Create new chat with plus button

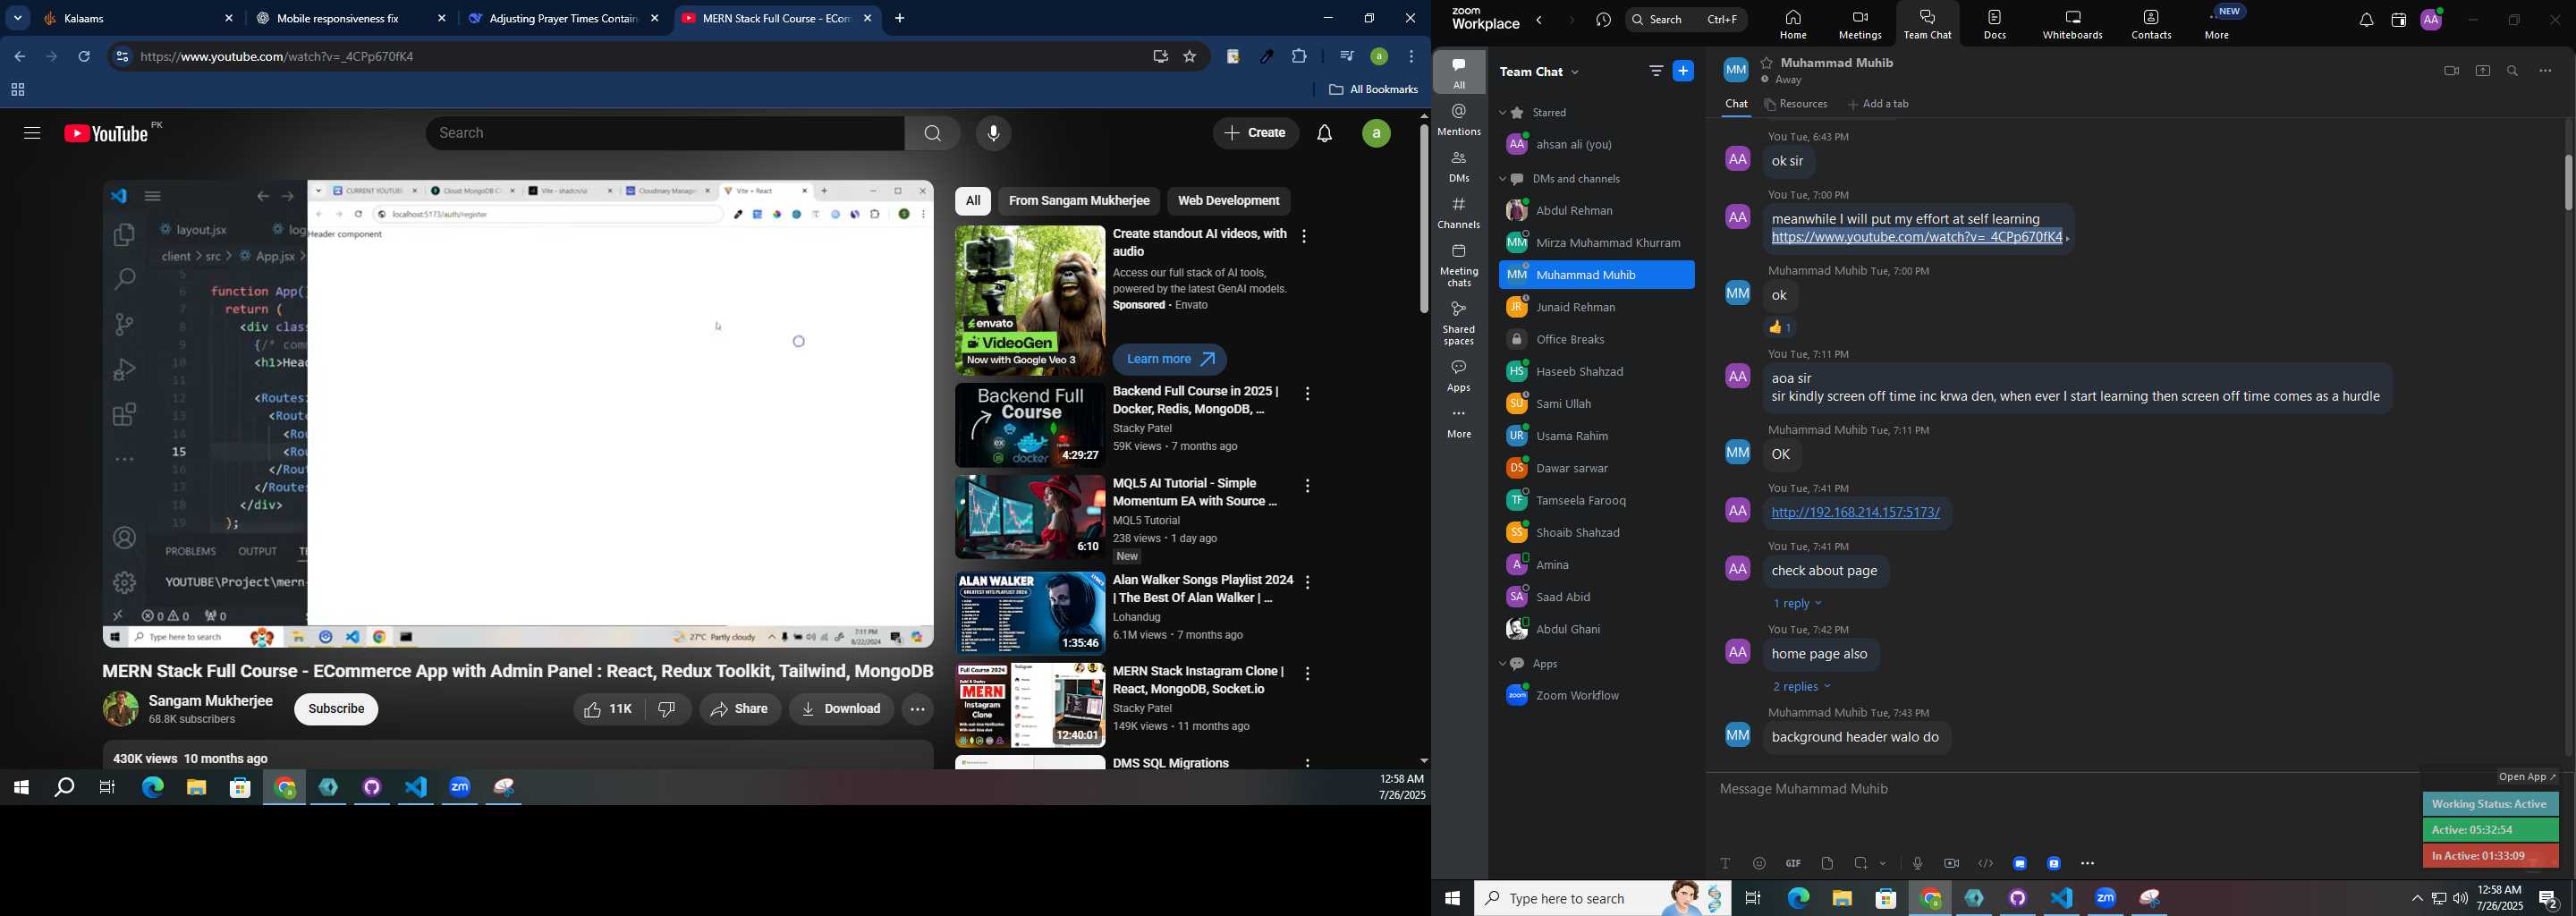pyautogui.click(x=1684, y=71)
